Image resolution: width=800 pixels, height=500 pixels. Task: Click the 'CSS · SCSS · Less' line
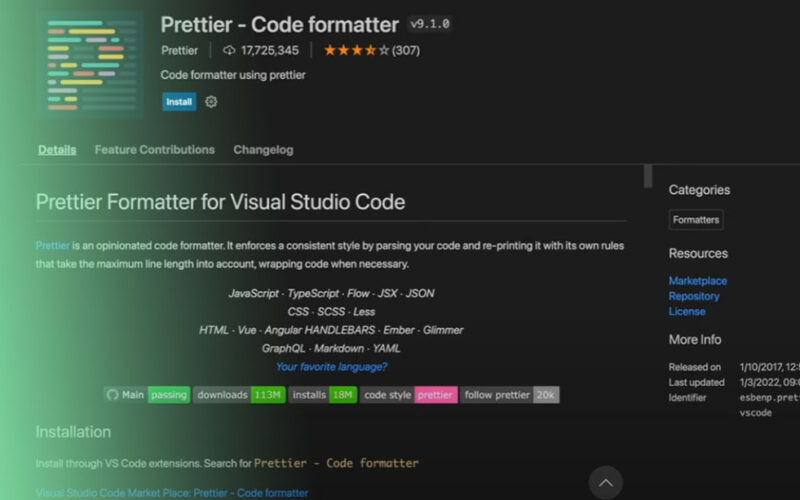tap(331, 312)
